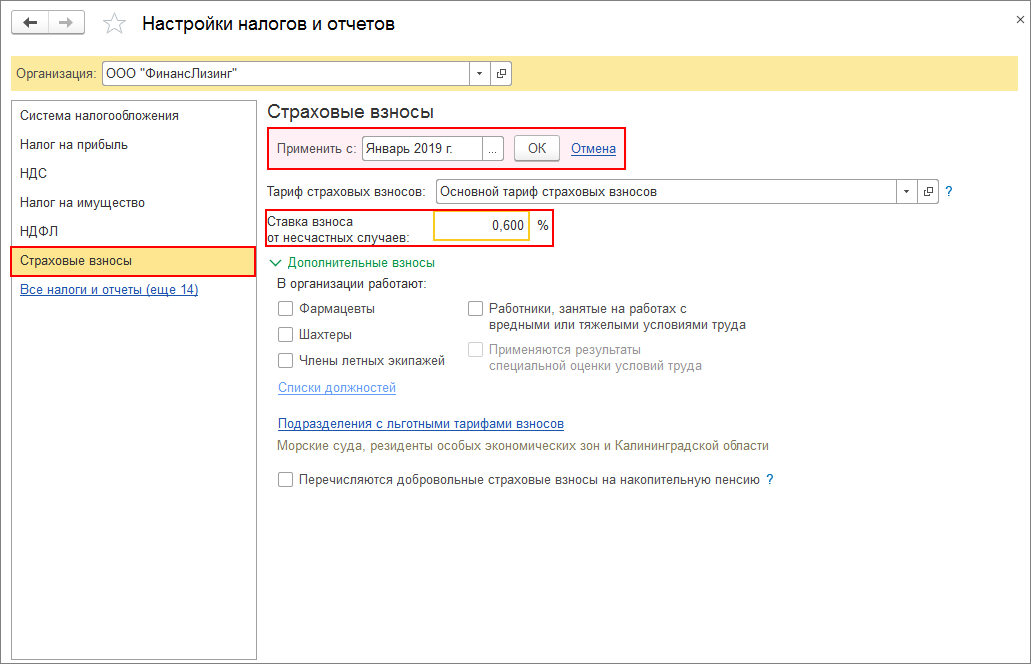Check the 'Шахтеры' option
The width and height of the screenshot is (1031, 664).
coord(286,335)
